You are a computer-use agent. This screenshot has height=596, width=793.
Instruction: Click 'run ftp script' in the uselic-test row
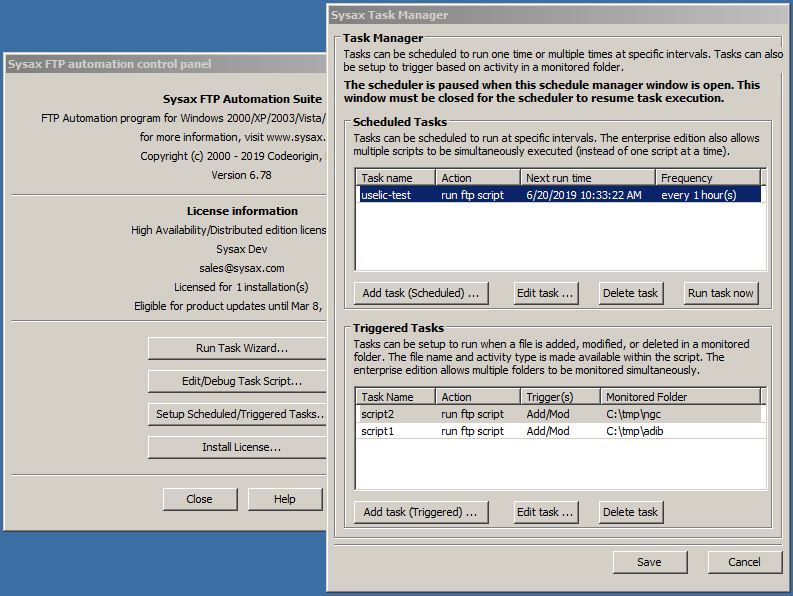472,195
